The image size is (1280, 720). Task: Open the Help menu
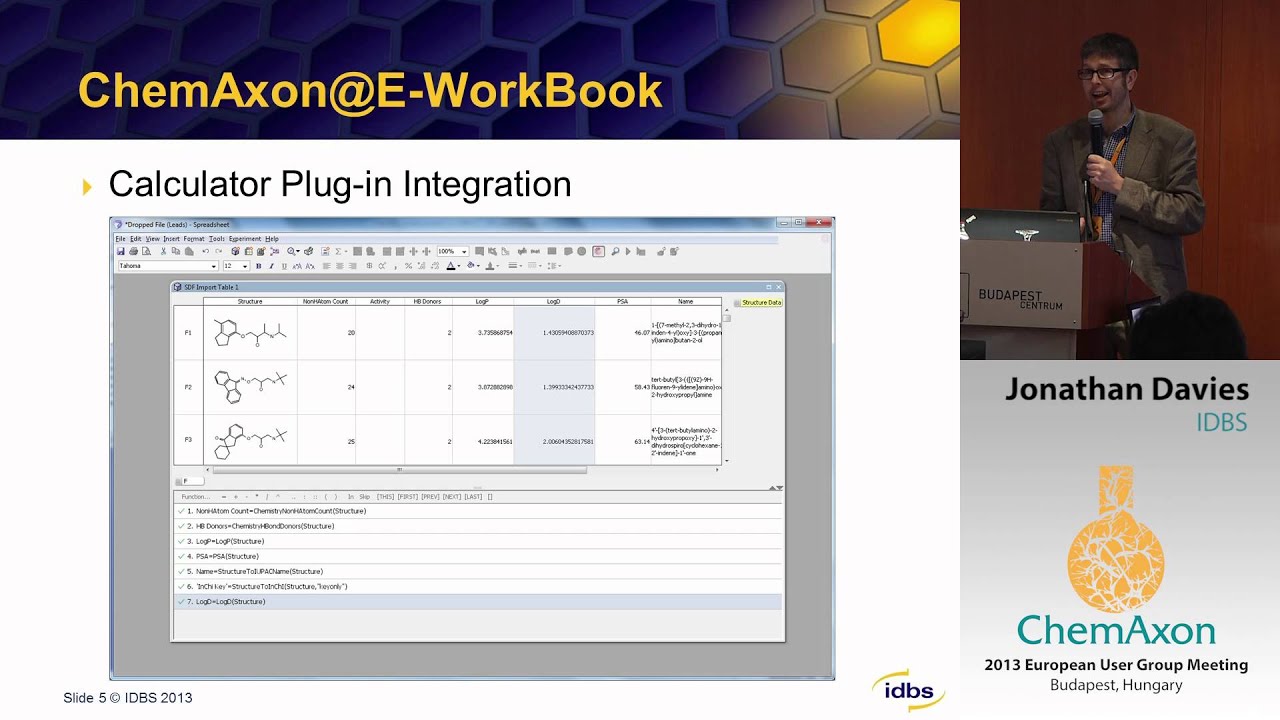pyautogui.click(x=272, y=239)
